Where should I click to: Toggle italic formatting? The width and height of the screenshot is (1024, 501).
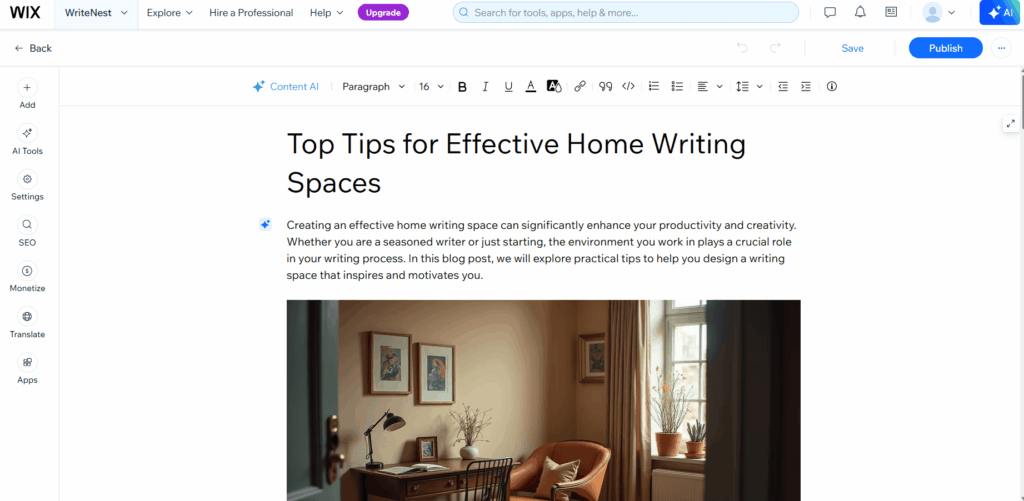[485, 86]
